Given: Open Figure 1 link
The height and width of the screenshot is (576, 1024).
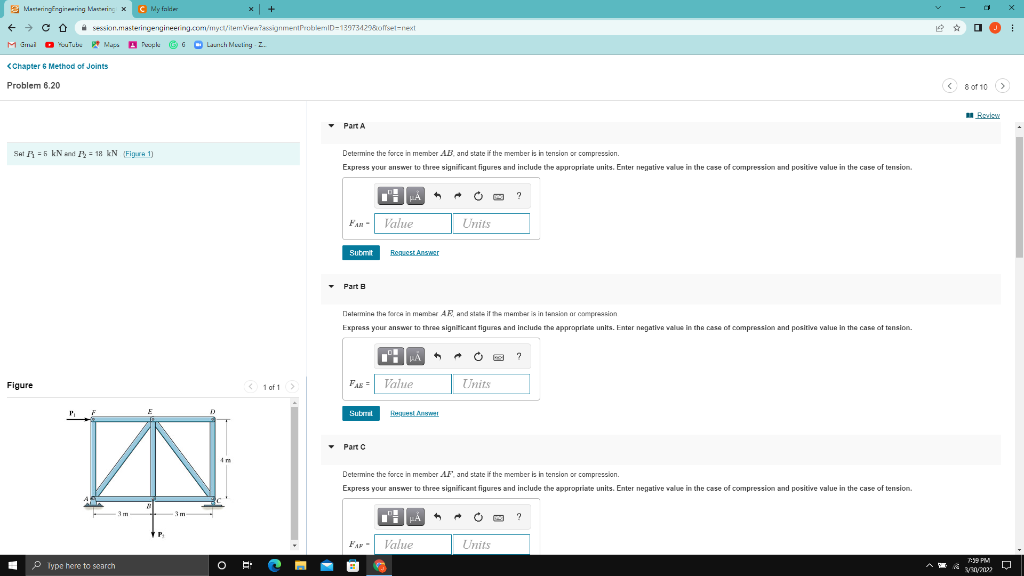Looking at the screenshot, I should click(x=138, y=153).
